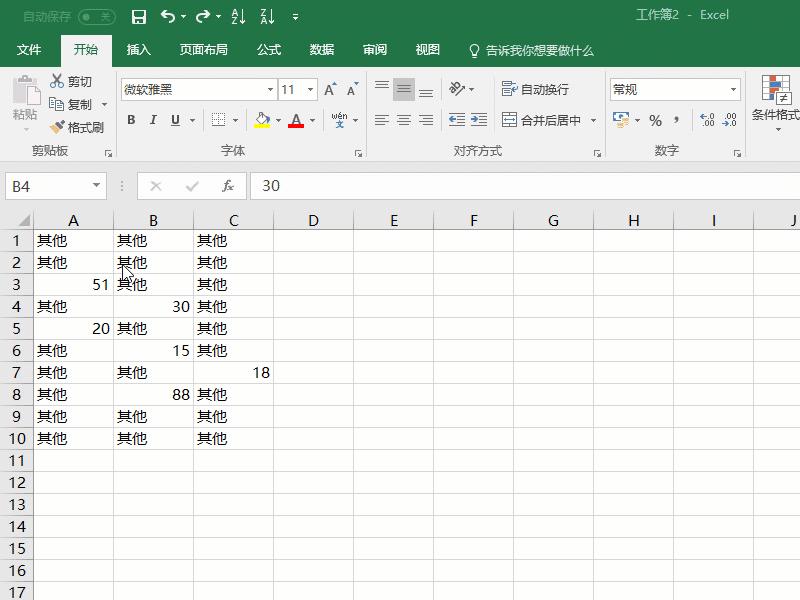Toggle bold formatting with the B icon
The image size is (800, 600).
click(130, 120)
